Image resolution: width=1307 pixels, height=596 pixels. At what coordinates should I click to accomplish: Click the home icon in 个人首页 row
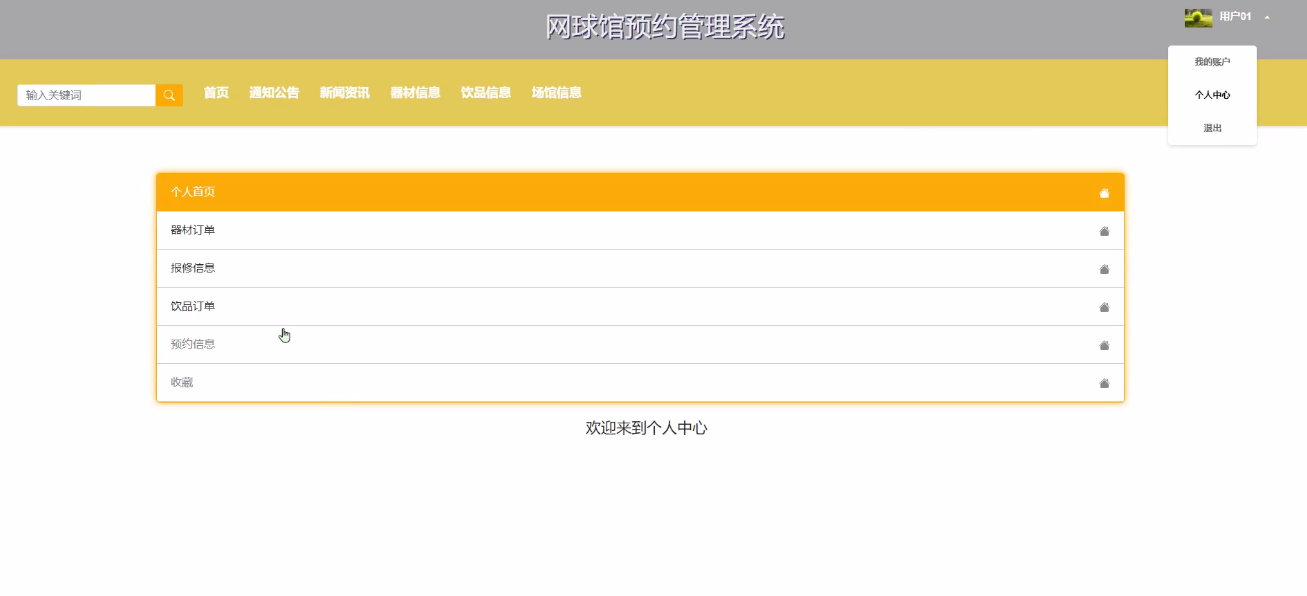point(1104,193)
